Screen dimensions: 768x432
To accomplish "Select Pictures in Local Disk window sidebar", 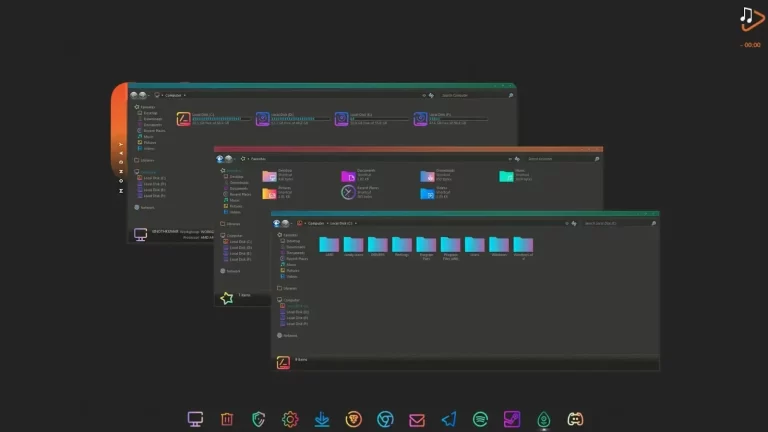I will pyautogui.click(x=290, y=271).
